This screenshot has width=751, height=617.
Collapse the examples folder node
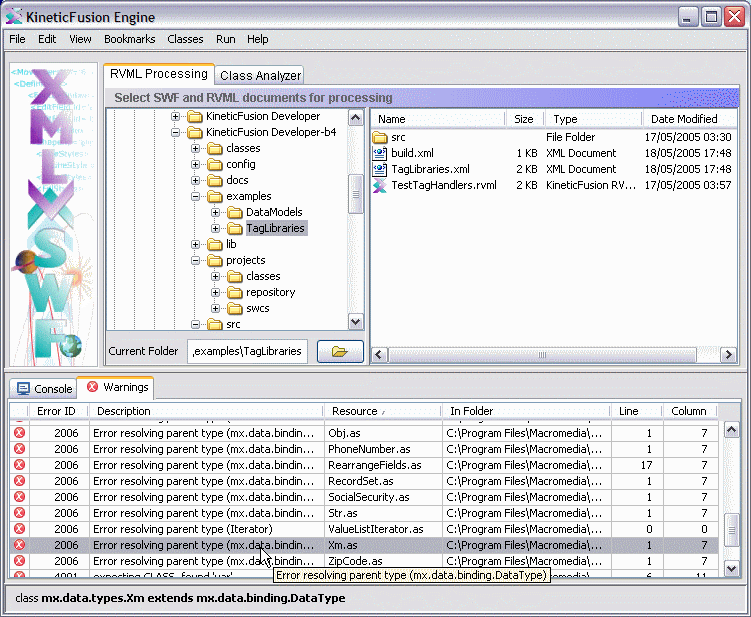pyautogui.click(x=196, y=196)
